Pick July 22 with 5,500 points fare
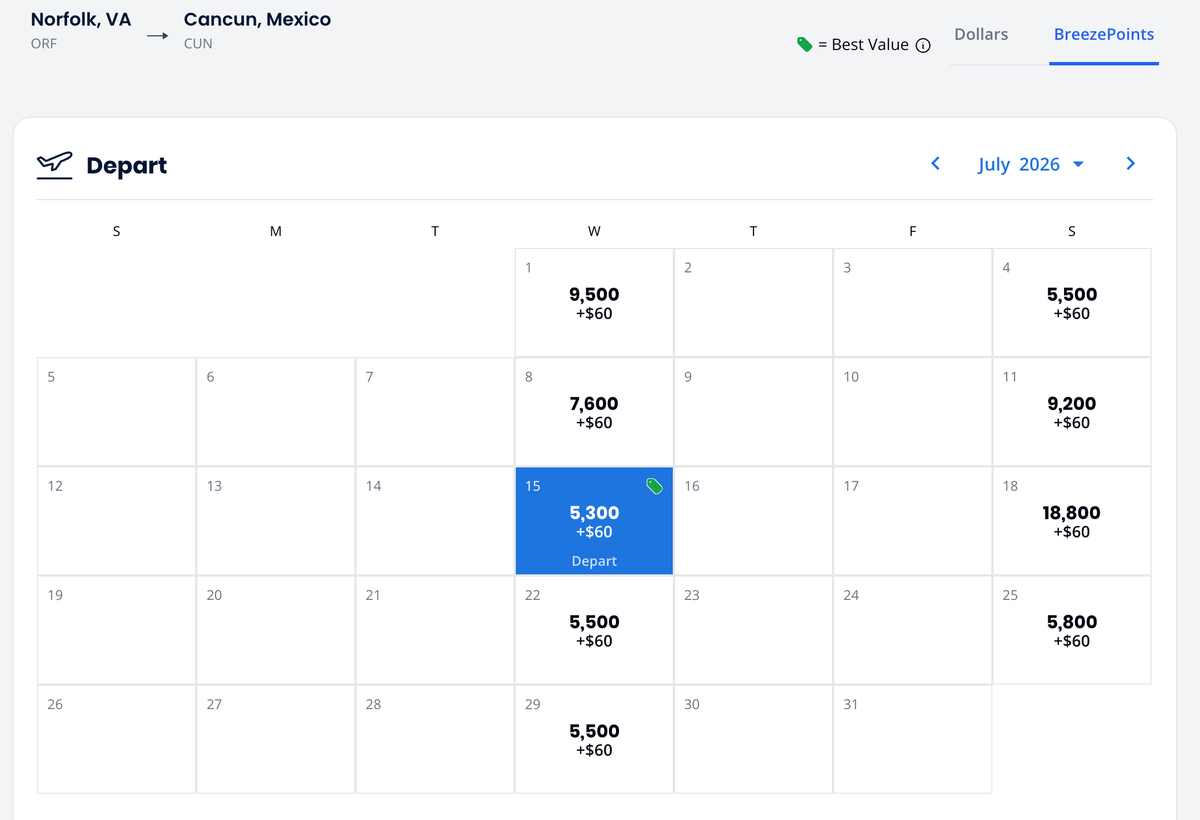The height and width of the screenshot is (820, 1200). coord(593,628)
